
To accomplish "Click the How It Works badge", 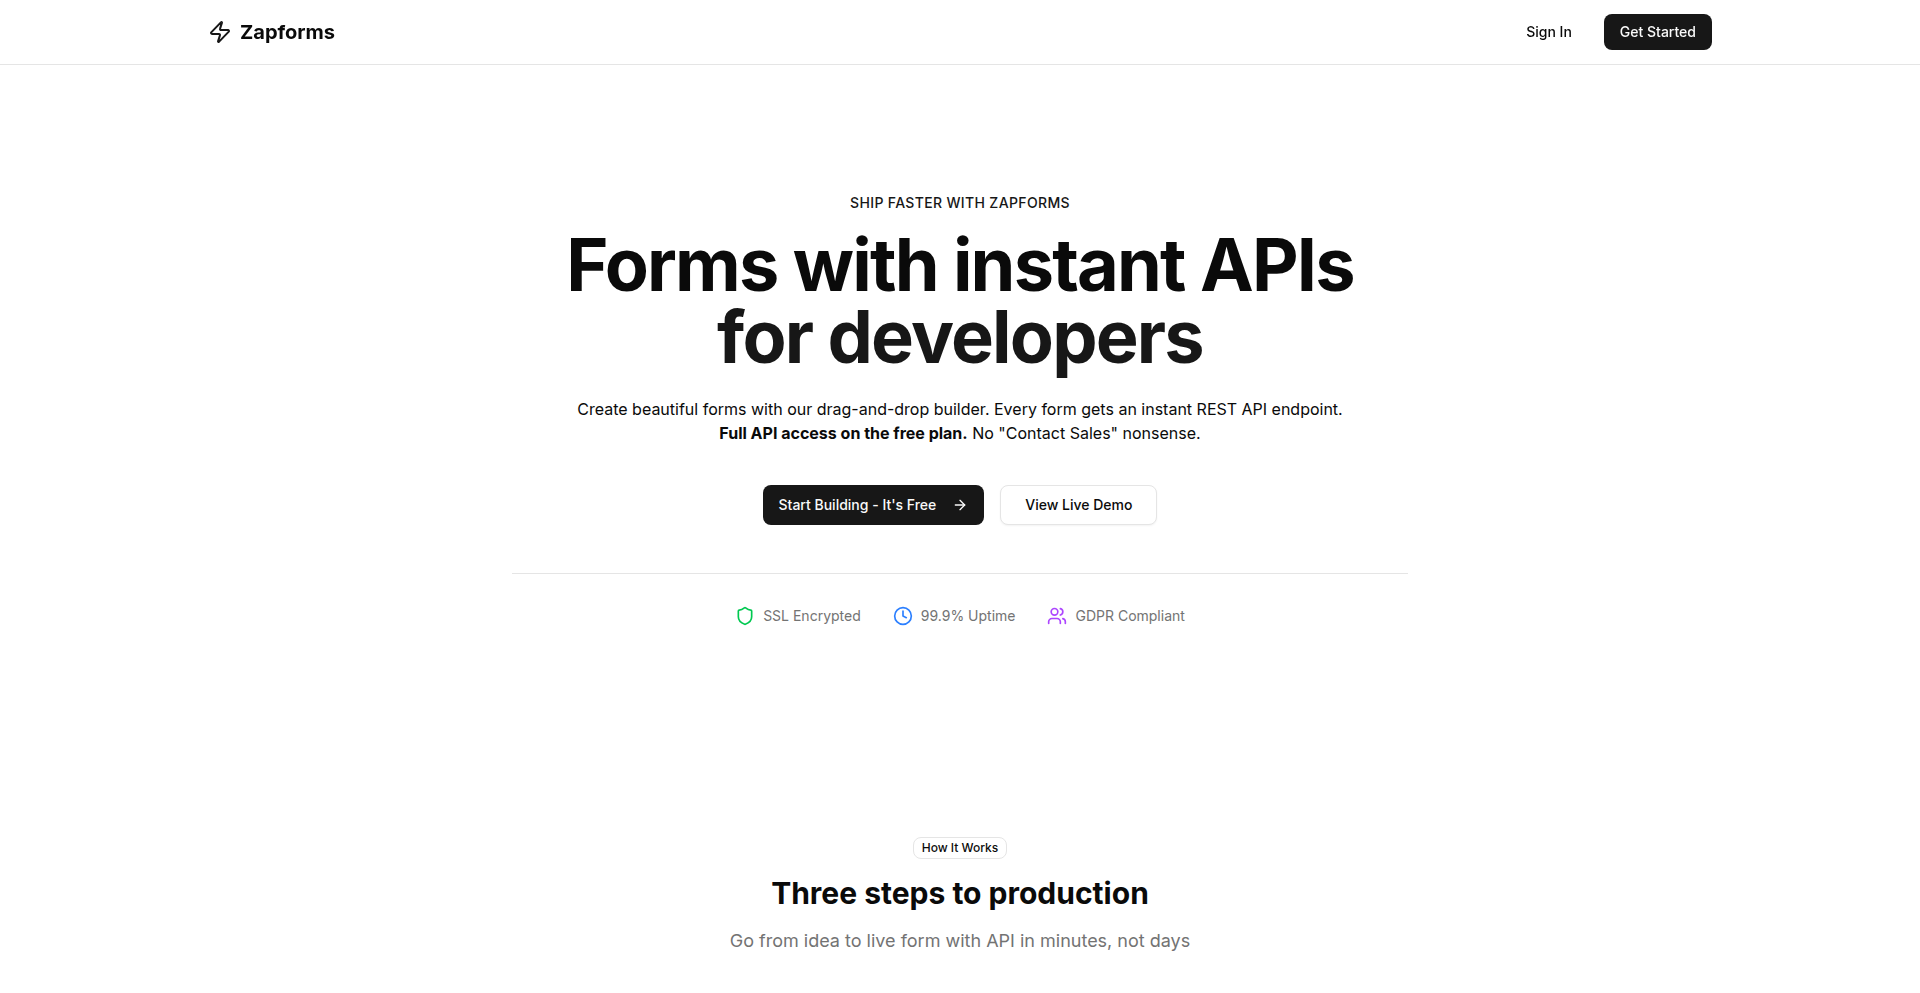I will click(959, 848).
